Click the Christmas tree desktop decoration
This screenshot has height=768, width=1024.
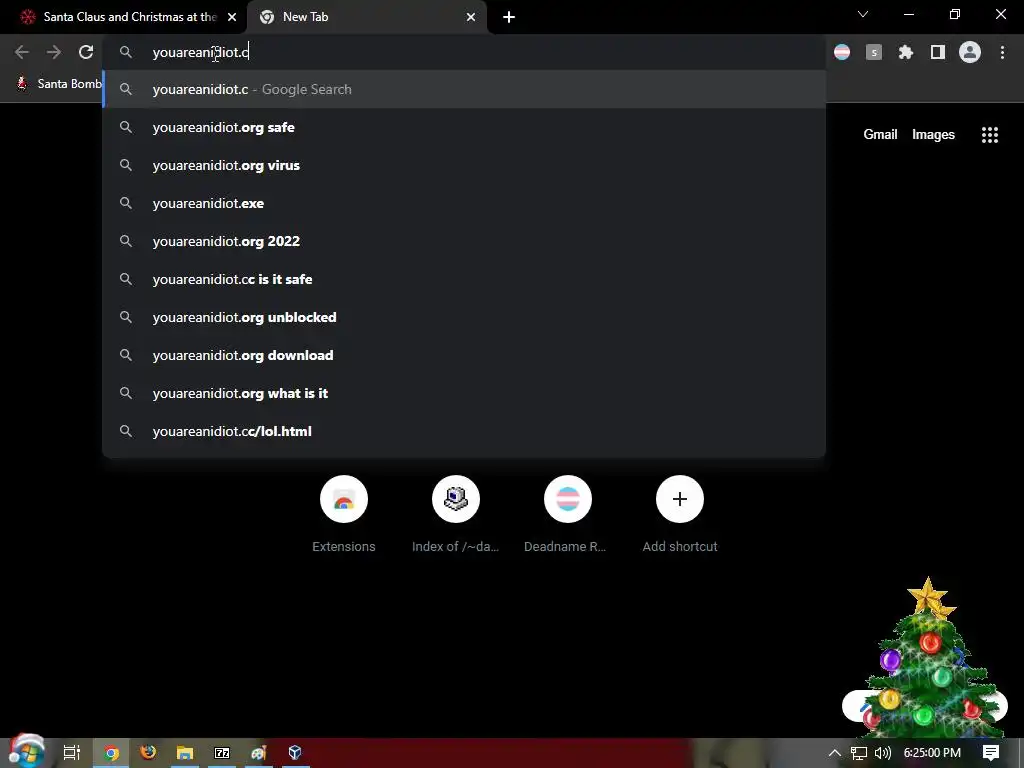click(x=927, y=658)
